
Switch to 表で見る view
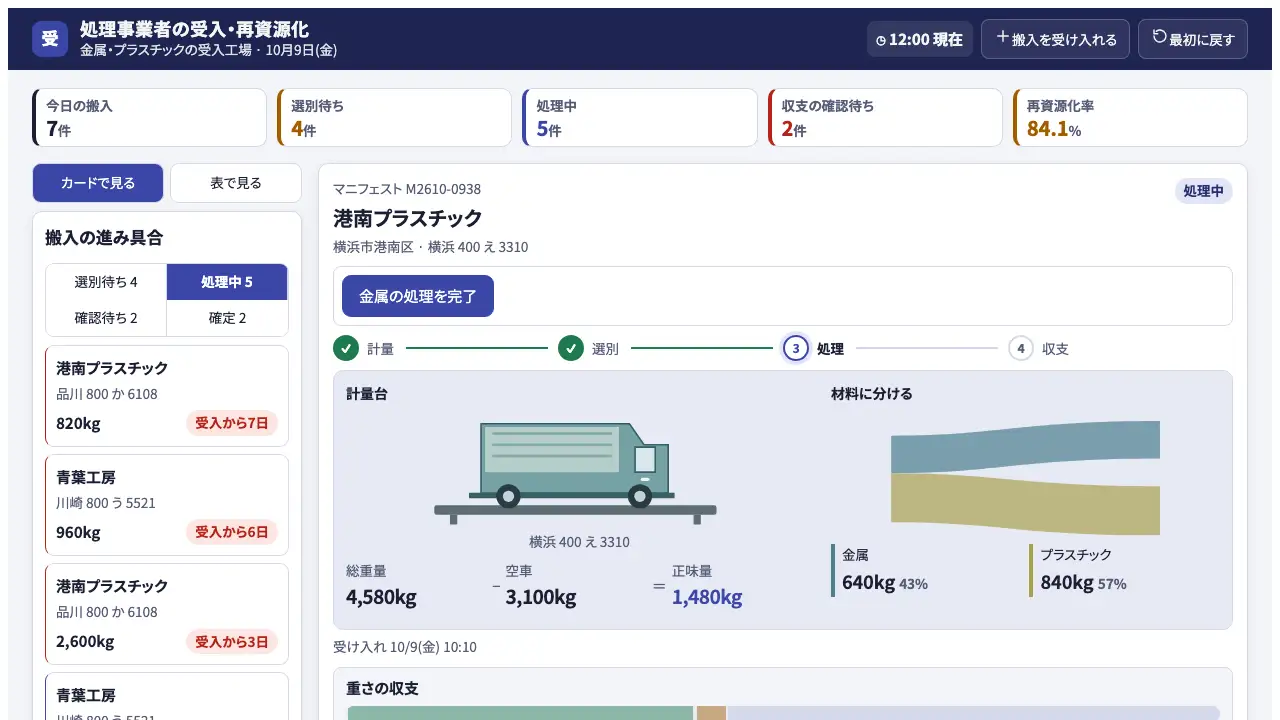click(236, 183)
